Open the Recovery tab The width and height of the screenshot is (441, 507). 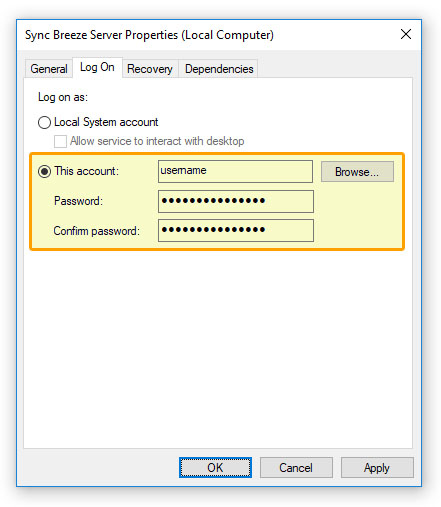(x=150, y=69)
